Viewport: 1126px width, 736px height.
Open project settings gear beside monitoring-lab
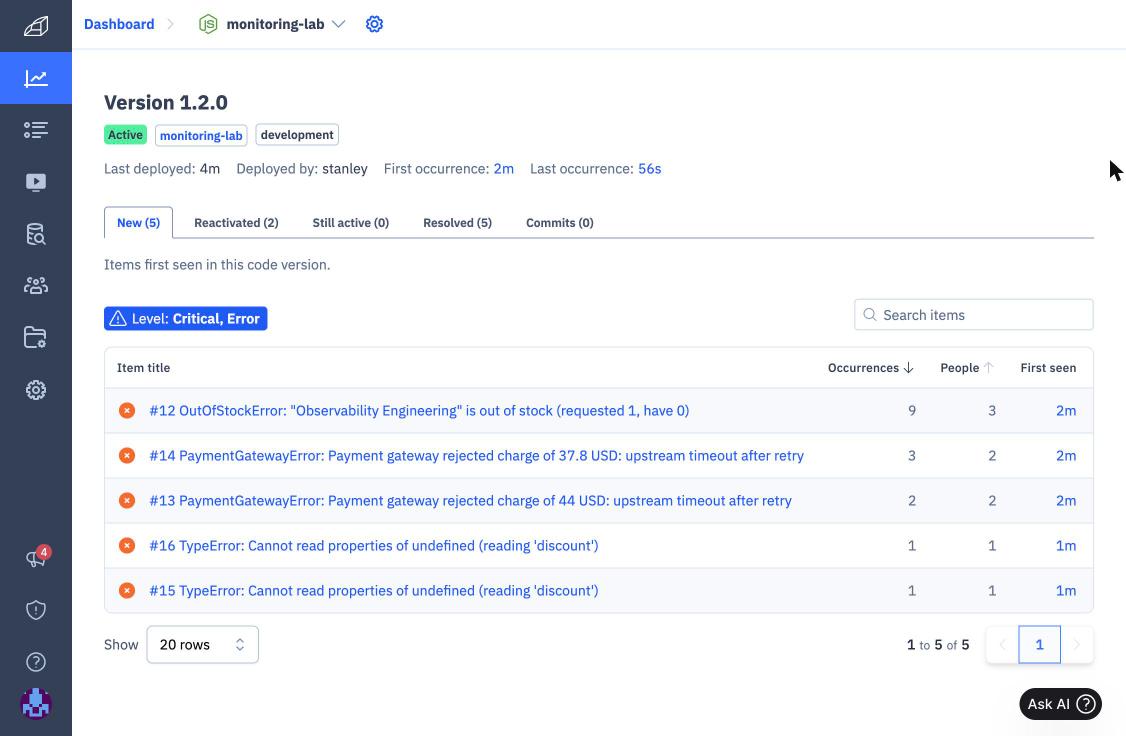[374, 24]
